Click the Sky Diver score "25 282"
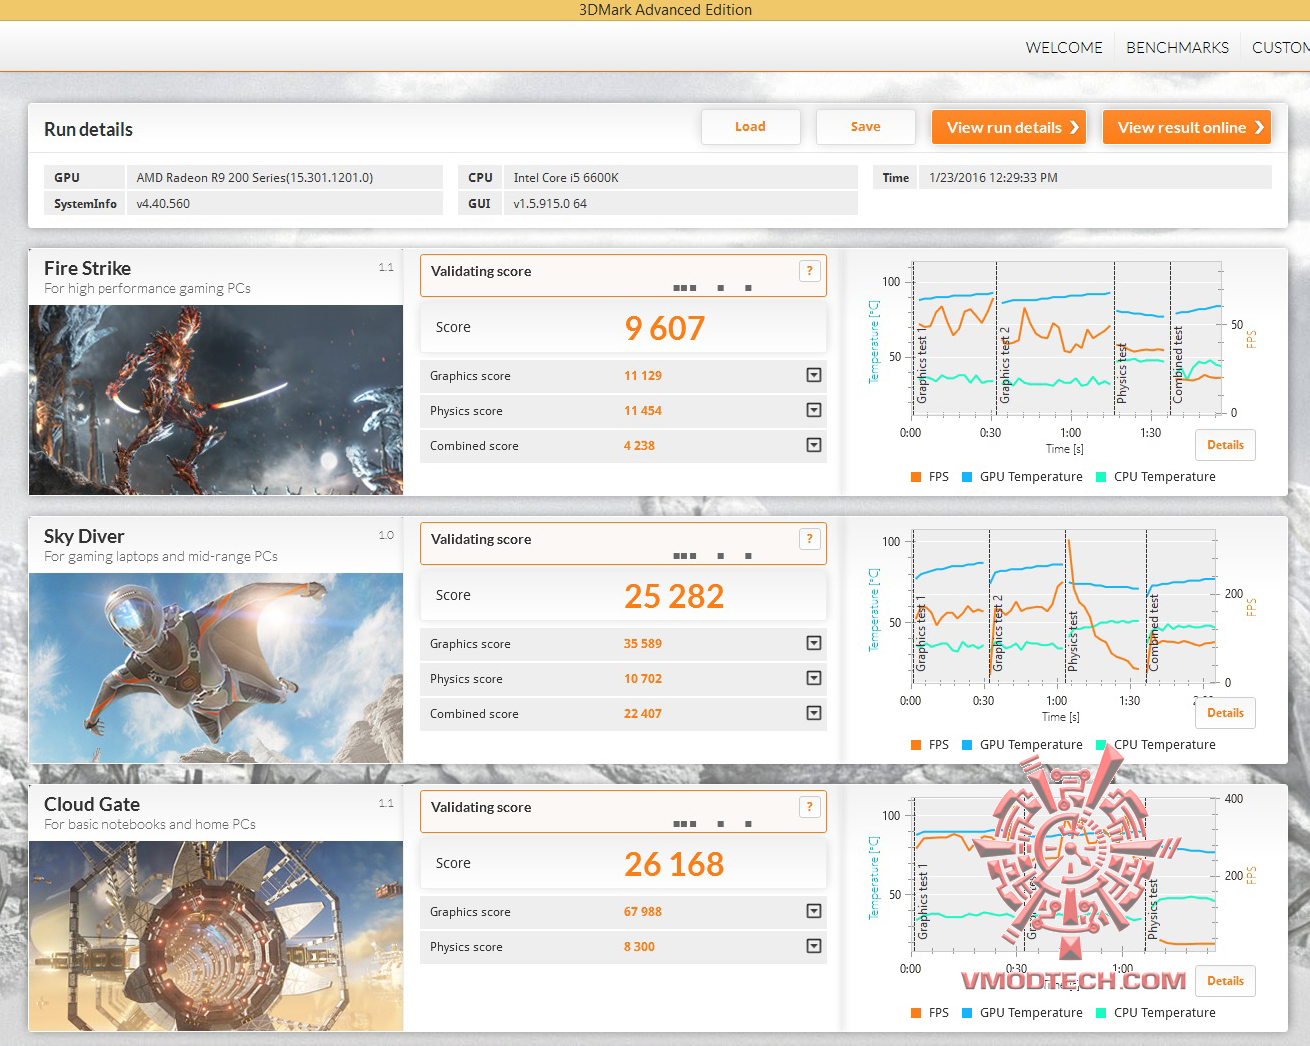 pos(674,596)
